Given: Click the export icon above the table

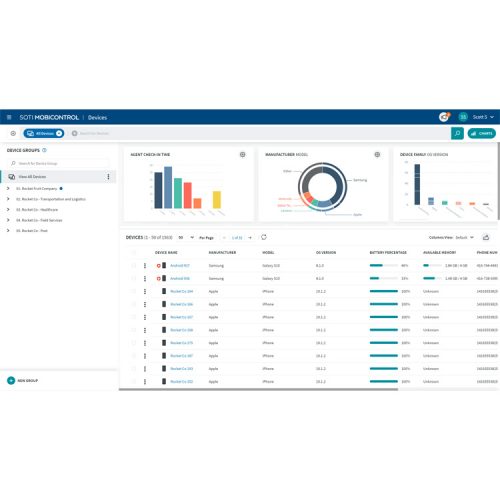Looking at the screenshot, I should tap(486, 237).
